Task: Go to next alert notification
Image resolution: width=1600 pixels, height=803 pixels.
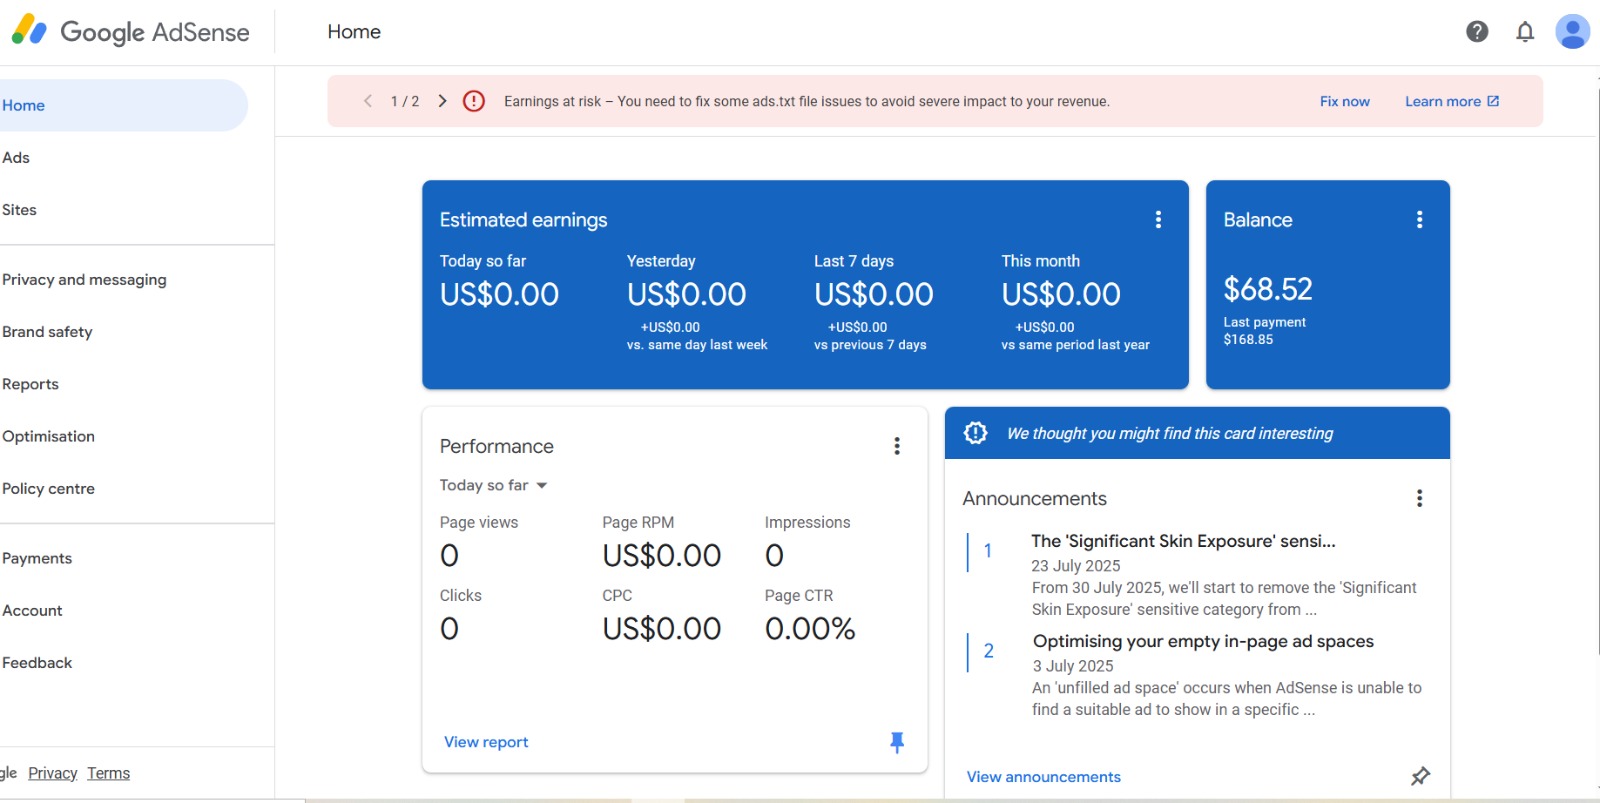Action: pyautogui.click(x=442, y=101)
